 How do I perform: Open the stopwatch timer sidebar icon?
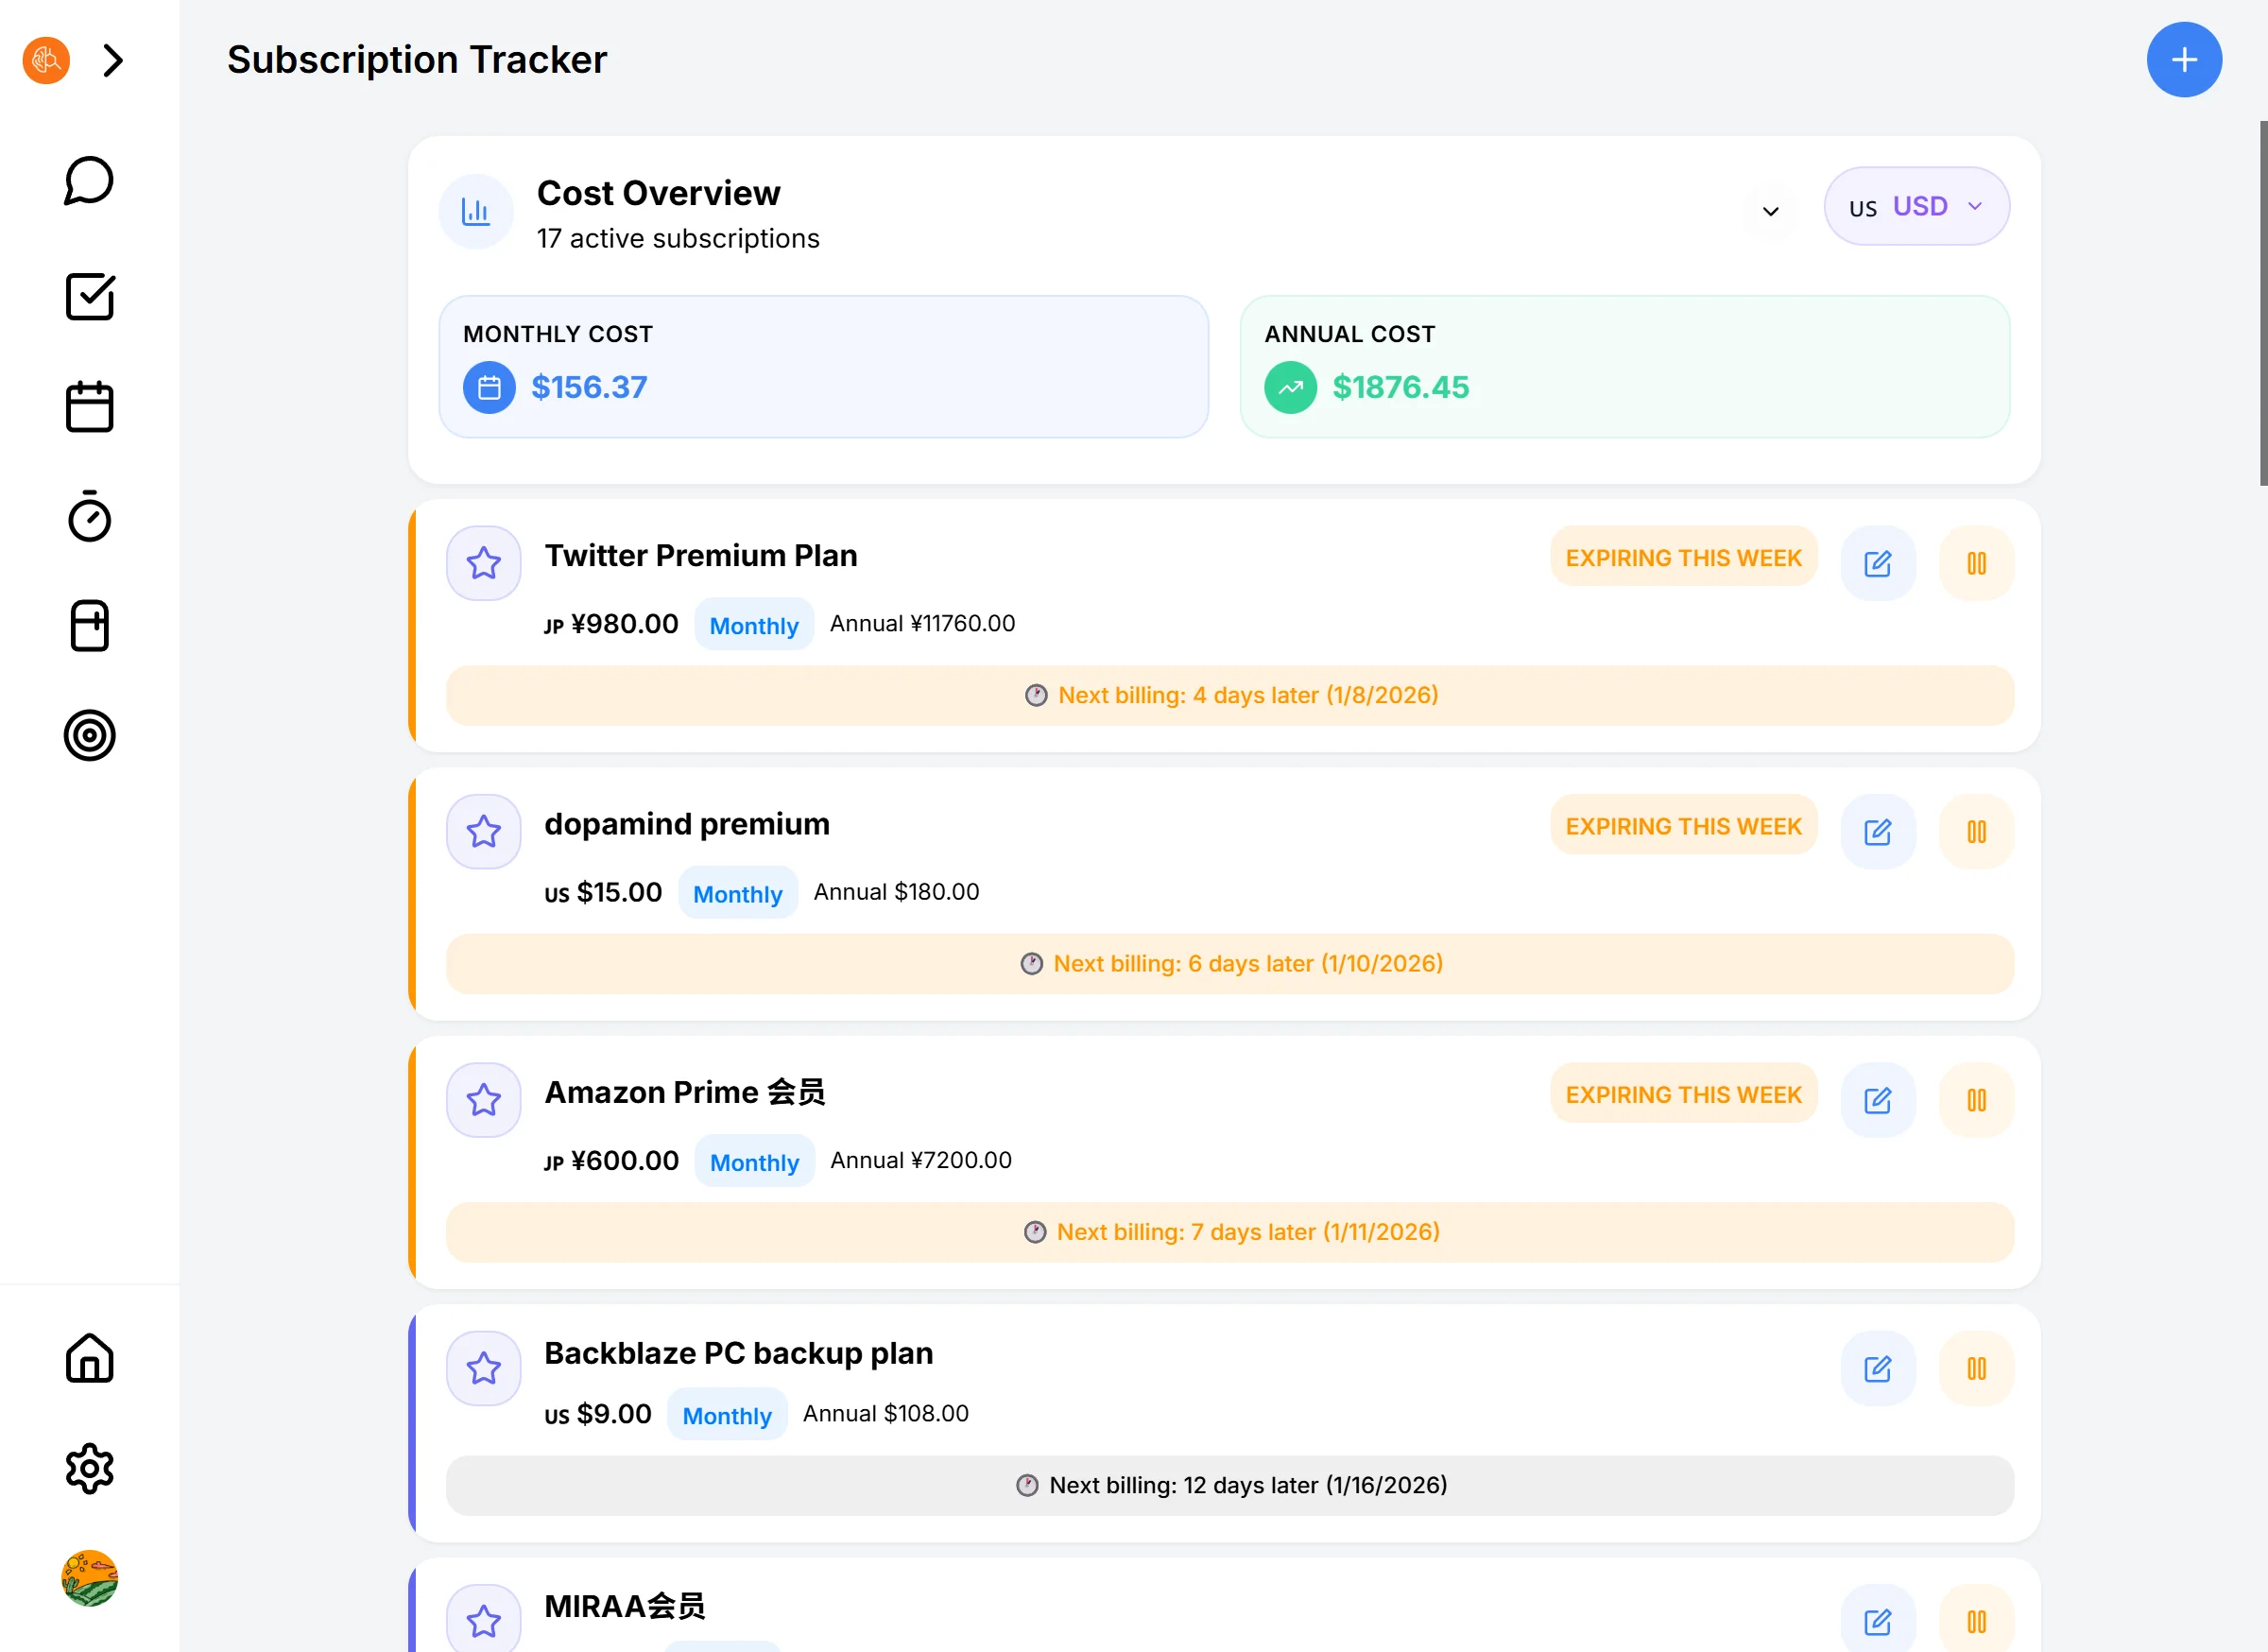click(89, 517)
